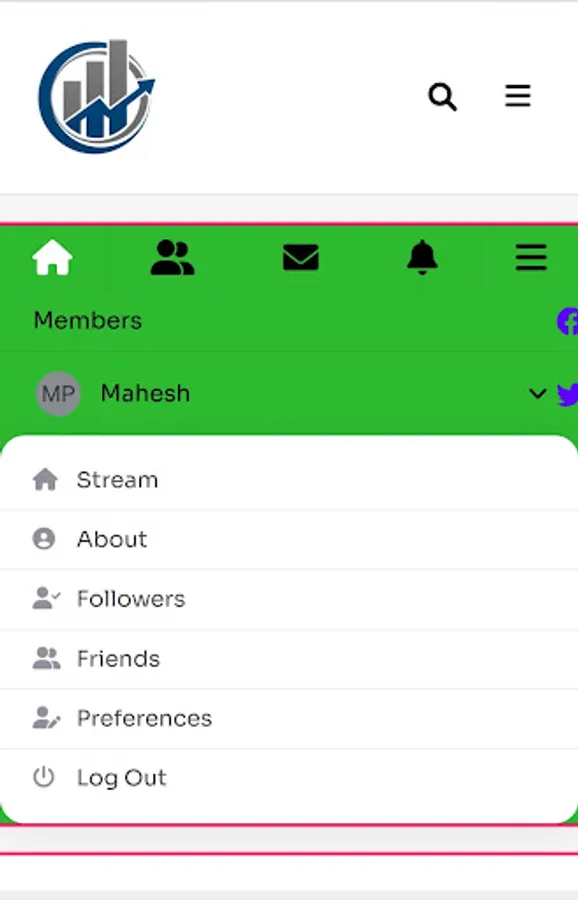Click the Facebook share icon
This screenshot has height=900, width=578.
(568, 321)
